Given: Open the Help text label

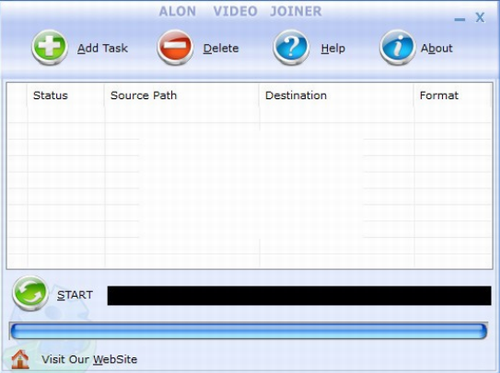Looking at the screenshot, I should [333, 48].
